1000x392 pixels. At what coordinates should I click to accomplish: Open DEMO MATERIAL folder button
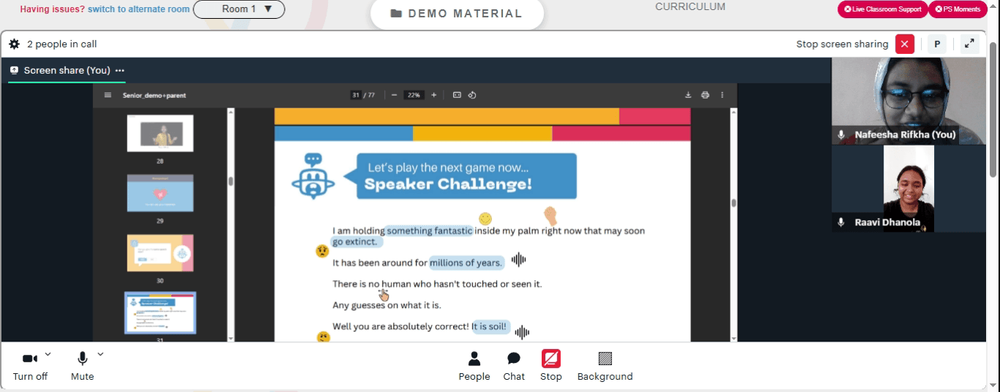click(x=457, y=13)
